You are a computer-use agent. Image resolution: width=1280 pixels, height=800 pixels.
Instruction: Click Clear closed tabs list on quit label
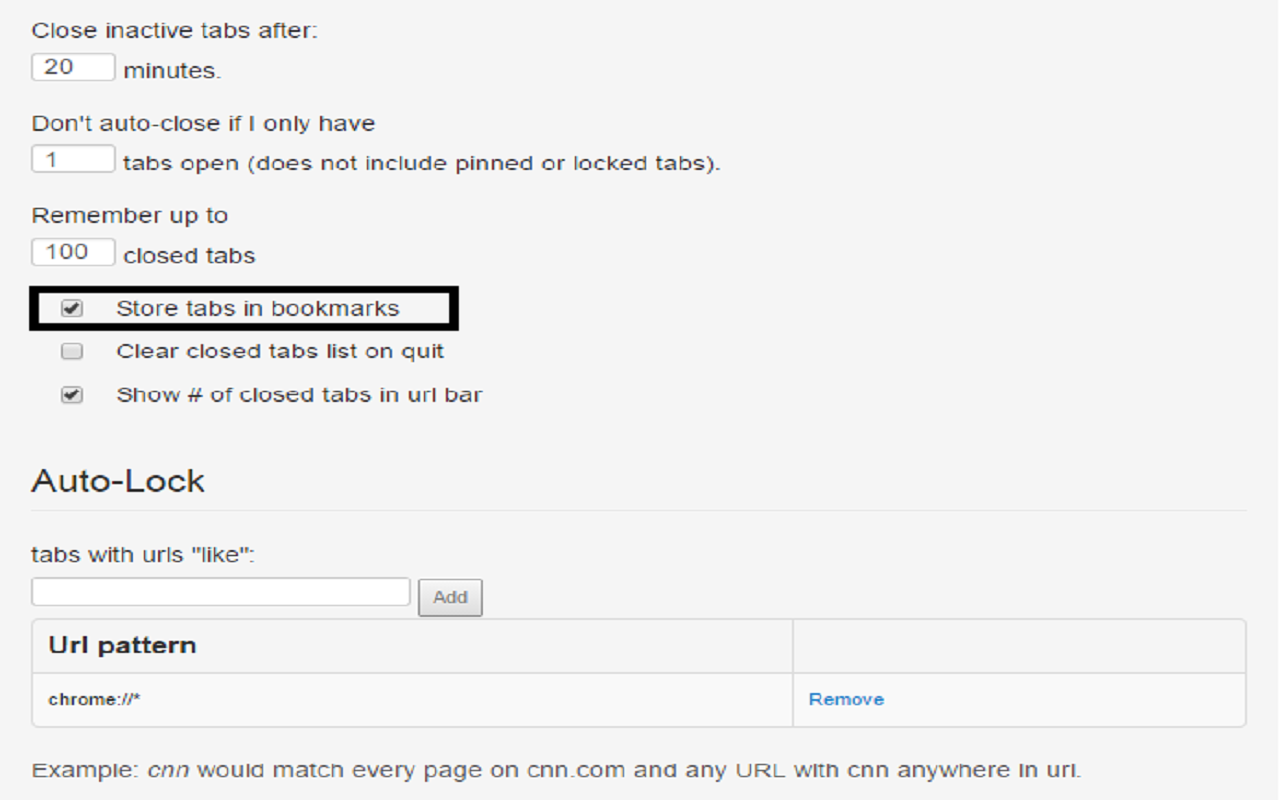coord(280,351)
